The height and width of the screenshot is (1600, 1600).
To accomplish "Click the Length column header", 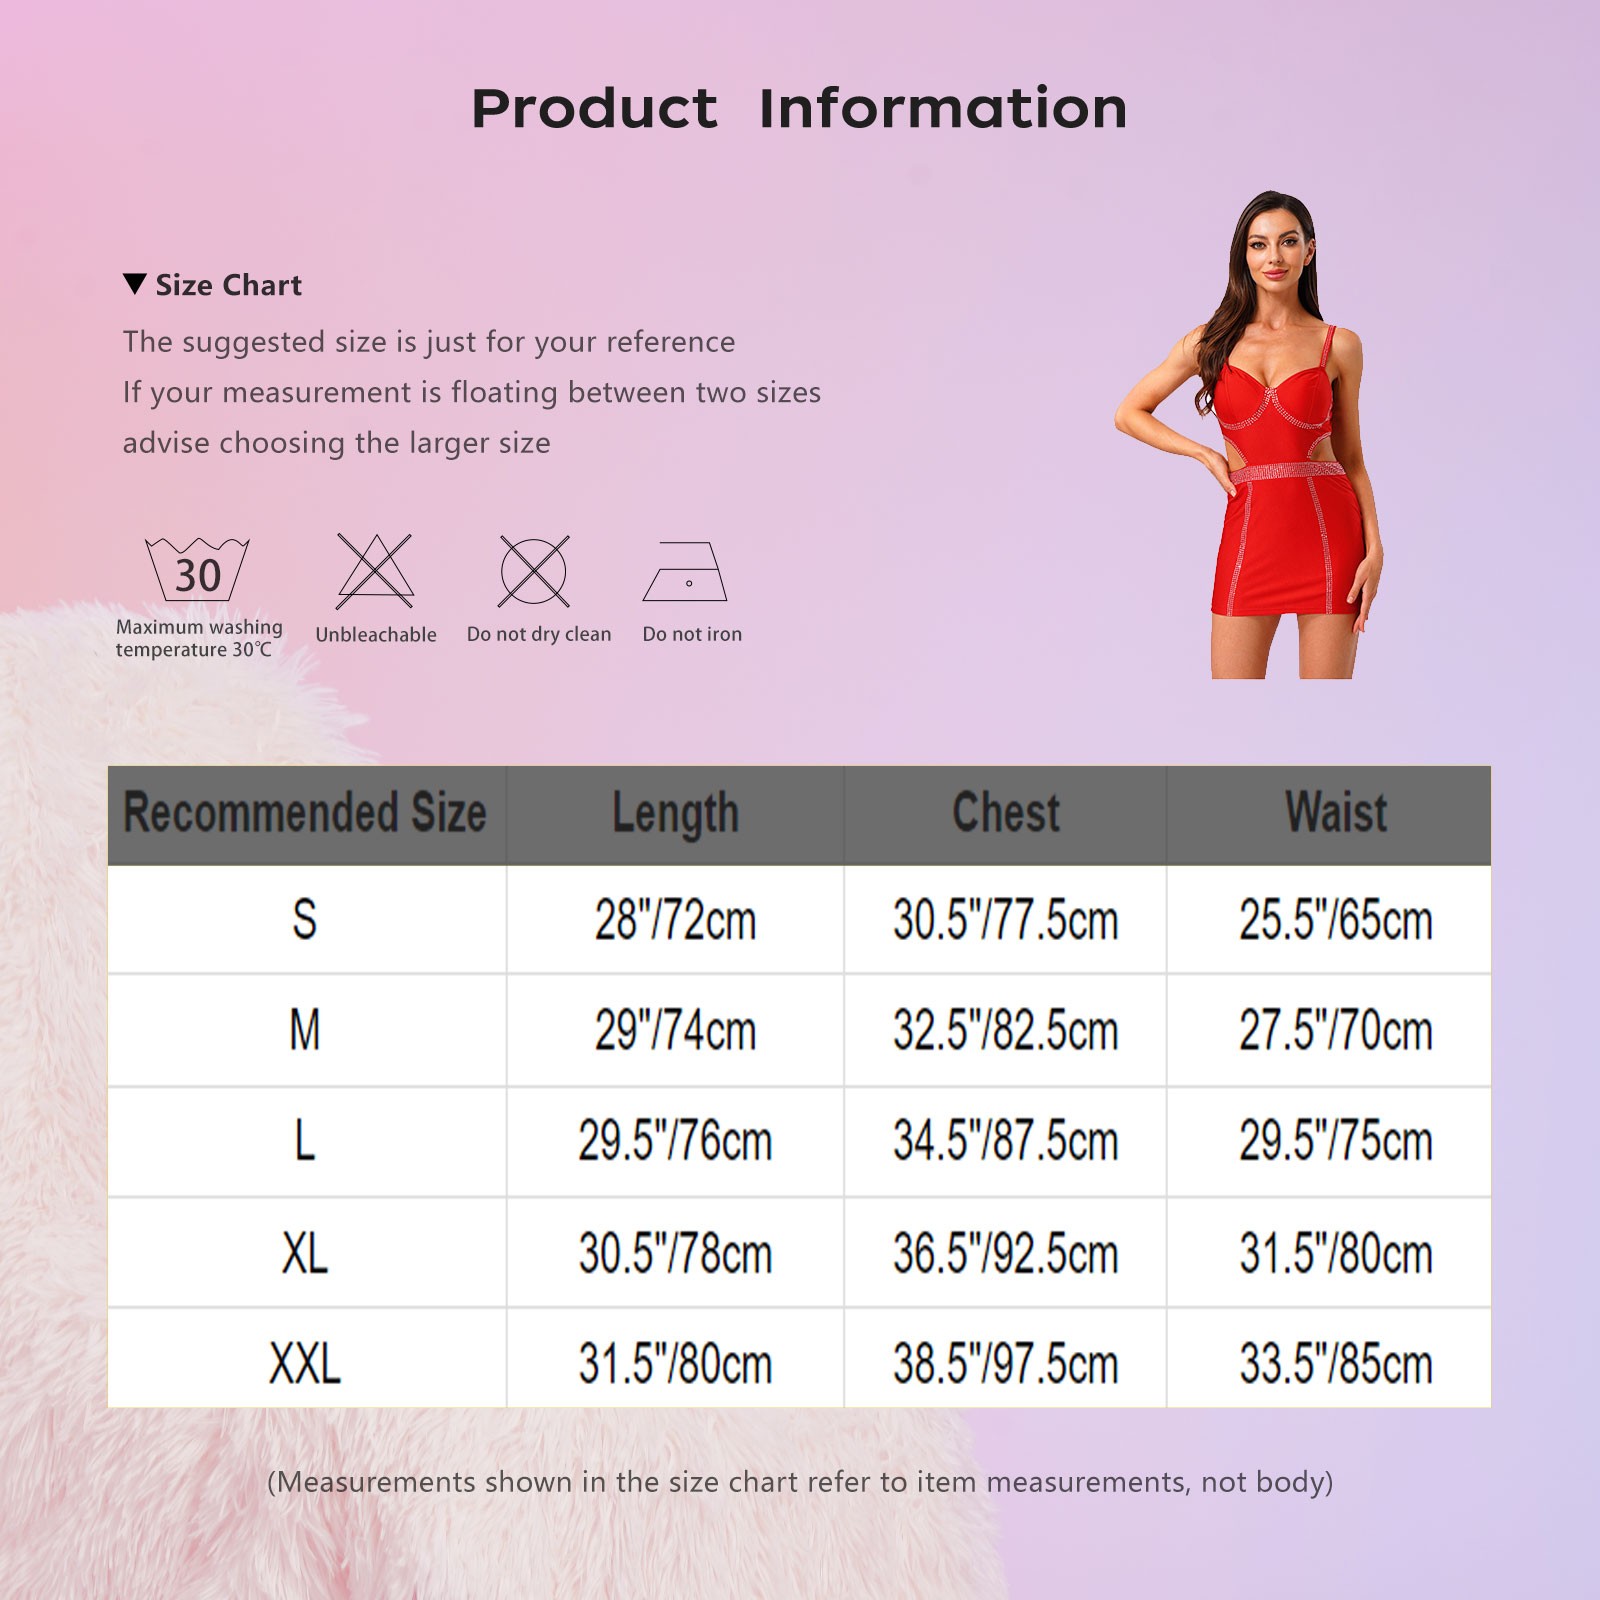I will [675, 814].
